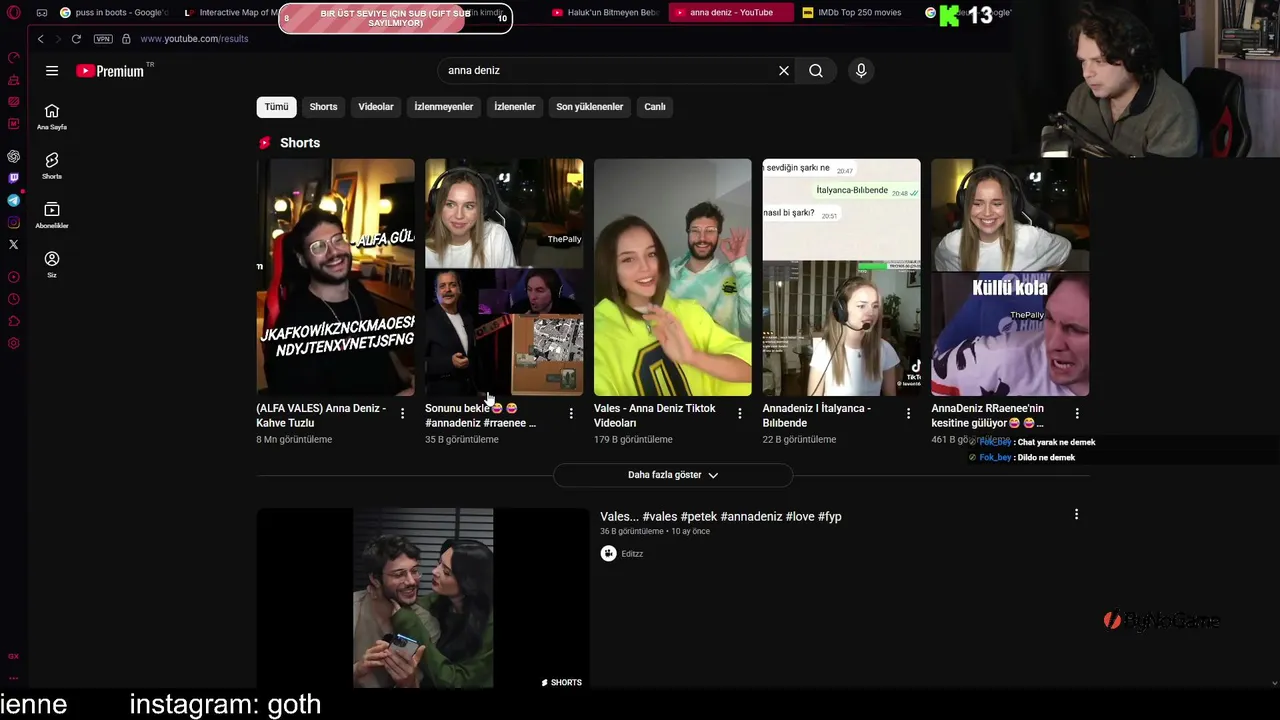Select the Canlı filter chip

click(655, 107)
